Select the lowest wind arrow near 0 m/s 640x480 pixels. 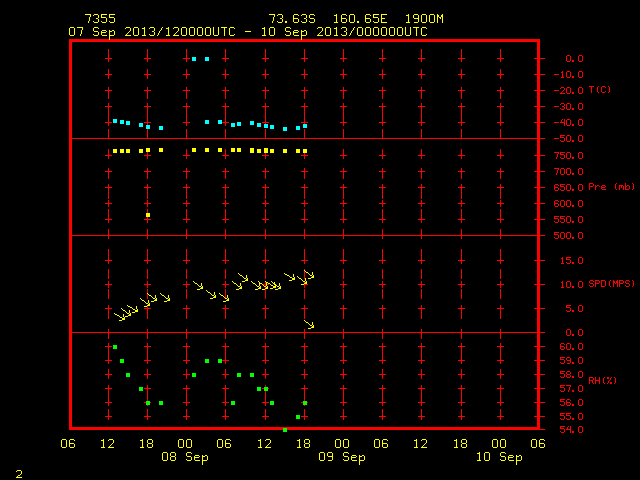click(x=309, y=324)
